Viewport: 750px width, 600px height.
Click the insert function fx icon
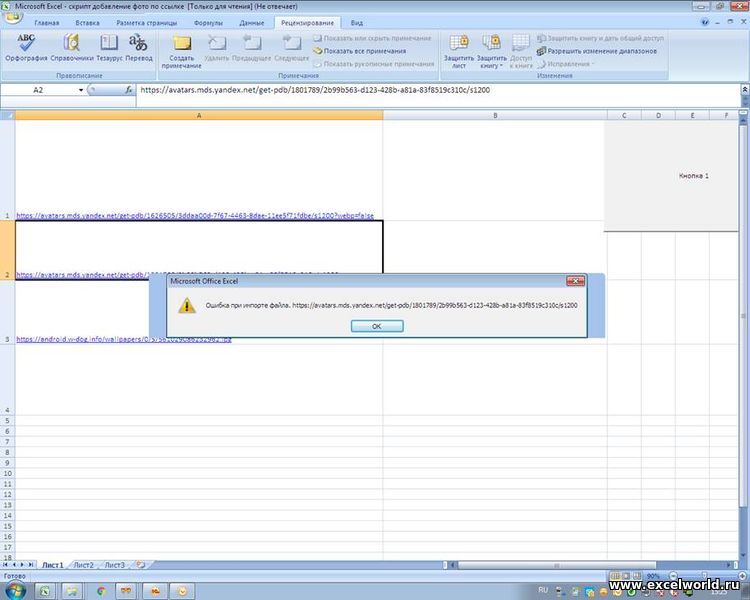click(x=129, y=89)
